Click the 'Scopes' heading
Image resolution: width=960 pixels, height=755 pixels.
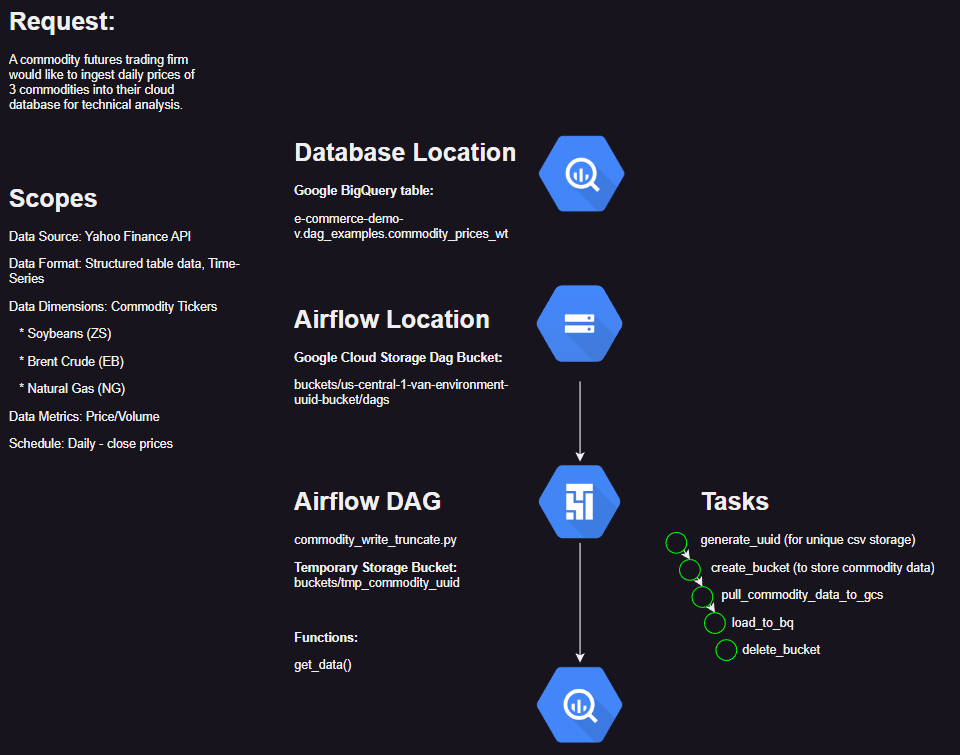(x=53, y=198)
